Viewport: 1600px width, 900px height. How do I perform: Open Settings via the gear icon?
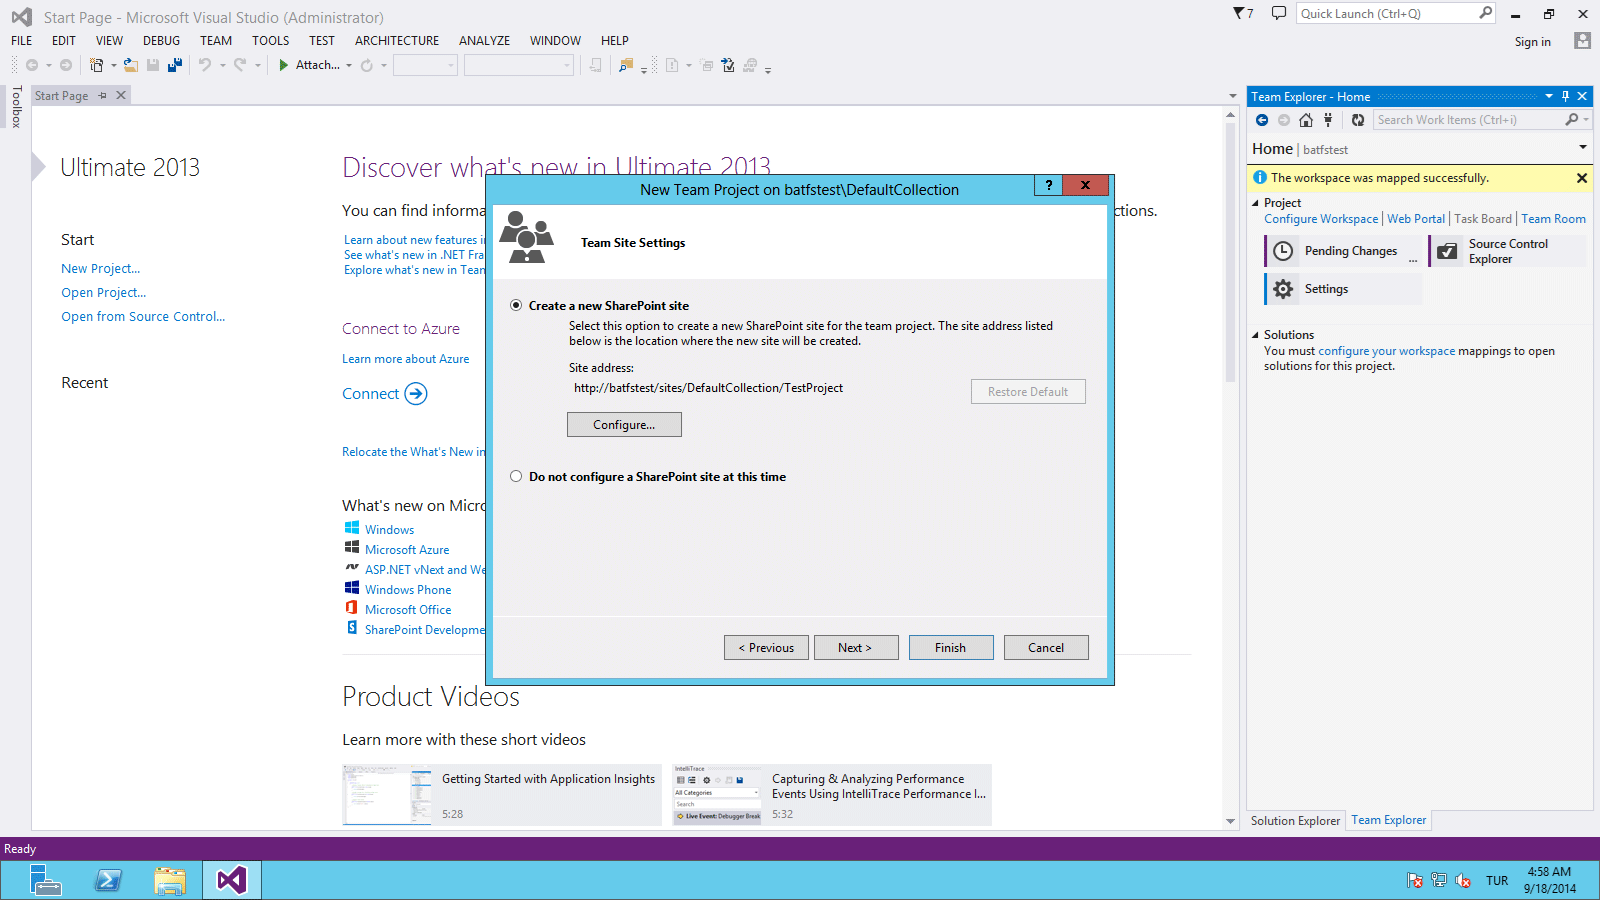tap(1282, 288)
